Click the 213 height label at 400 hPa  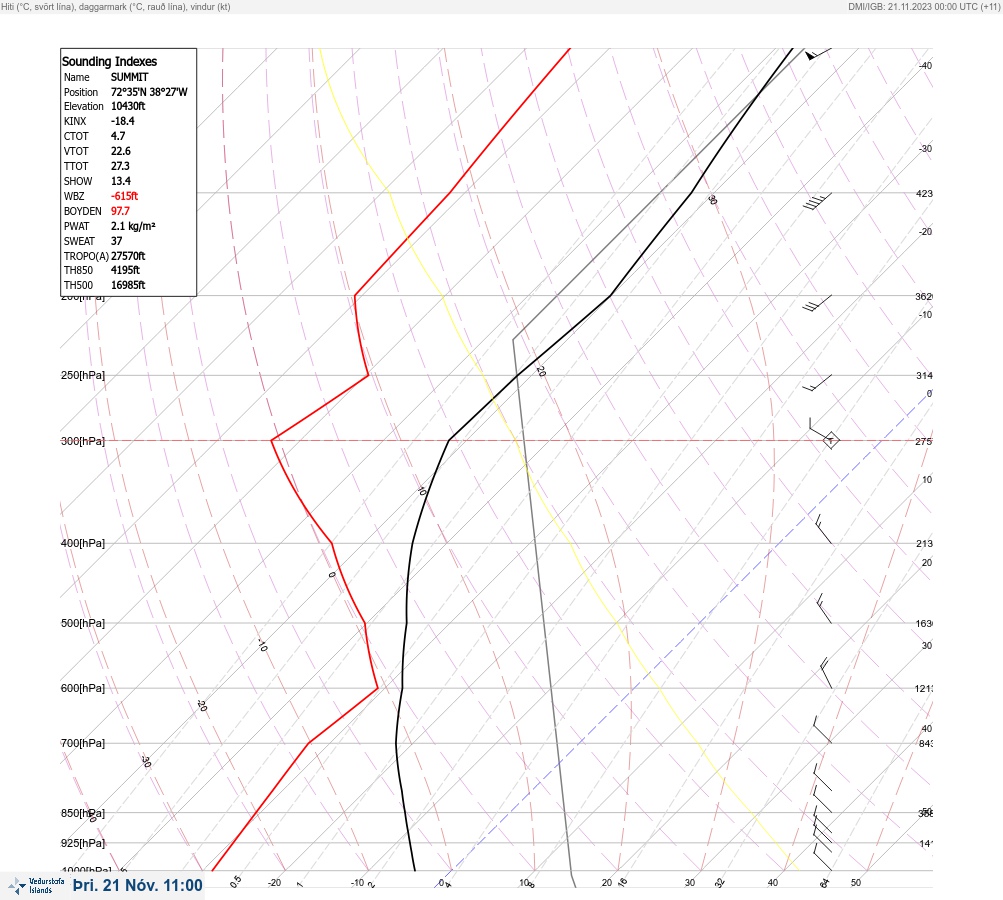pos(924,544)
